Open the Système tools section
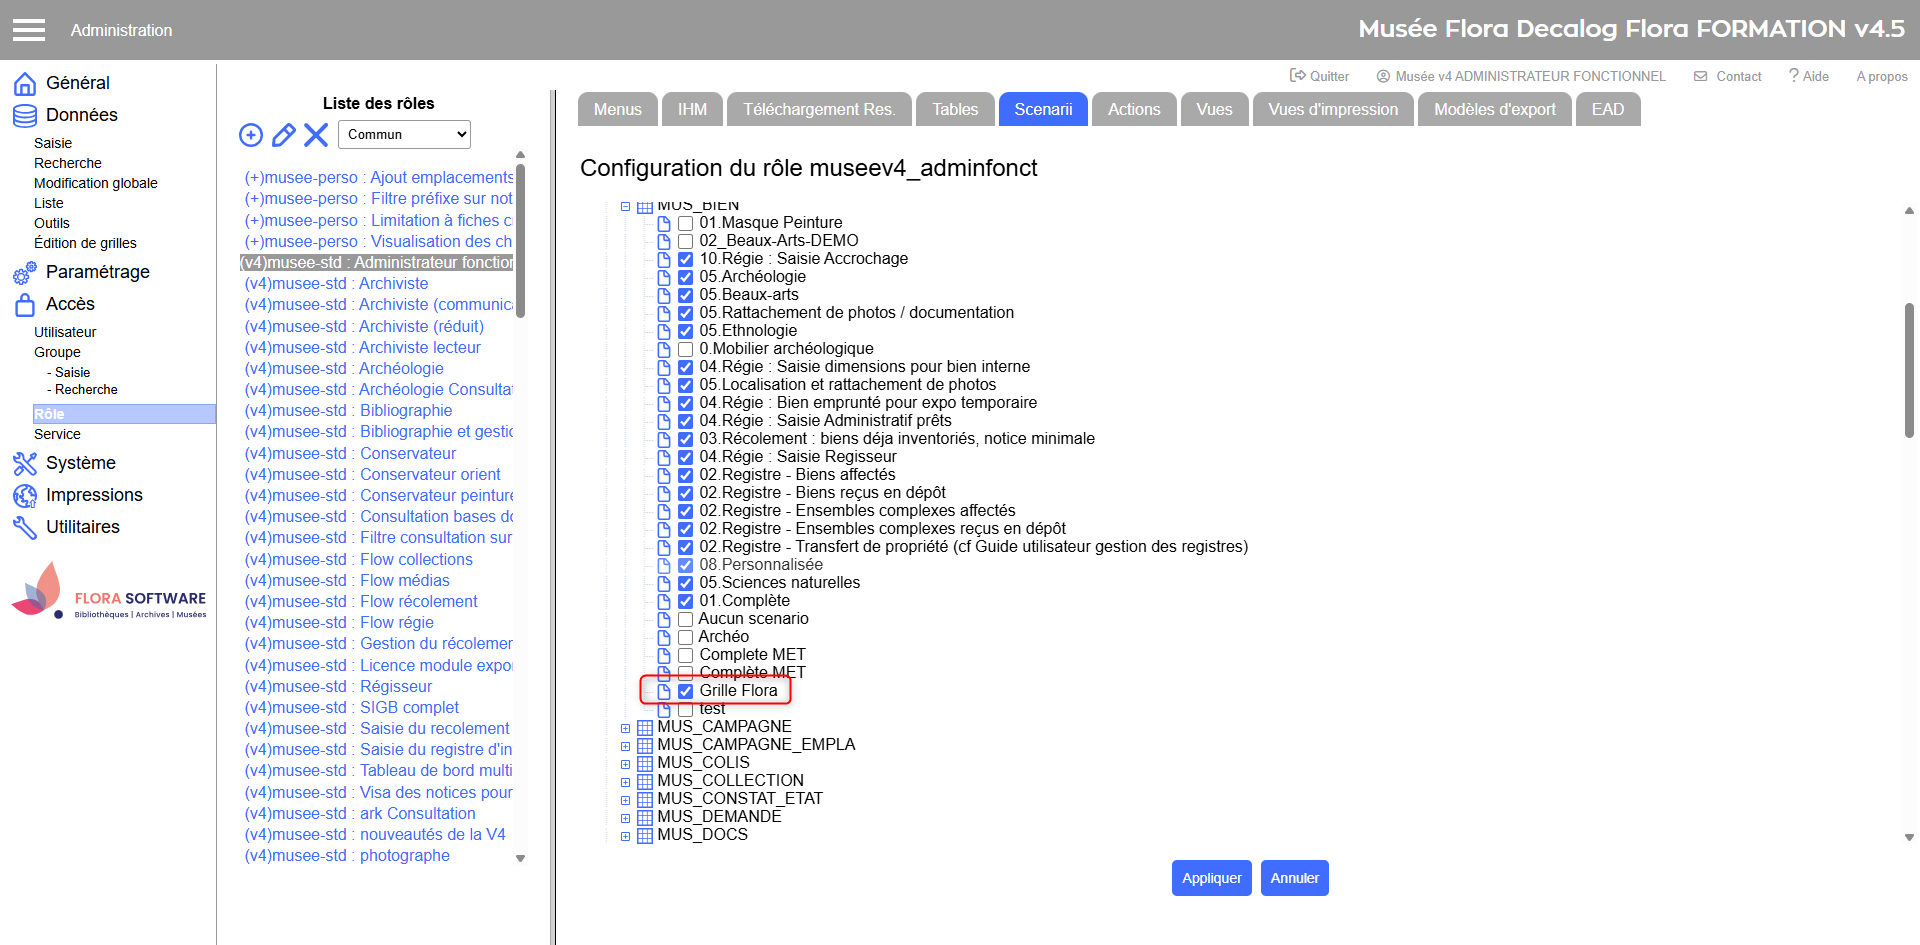This screenshot has height=945, width=1920. (25, 464)
